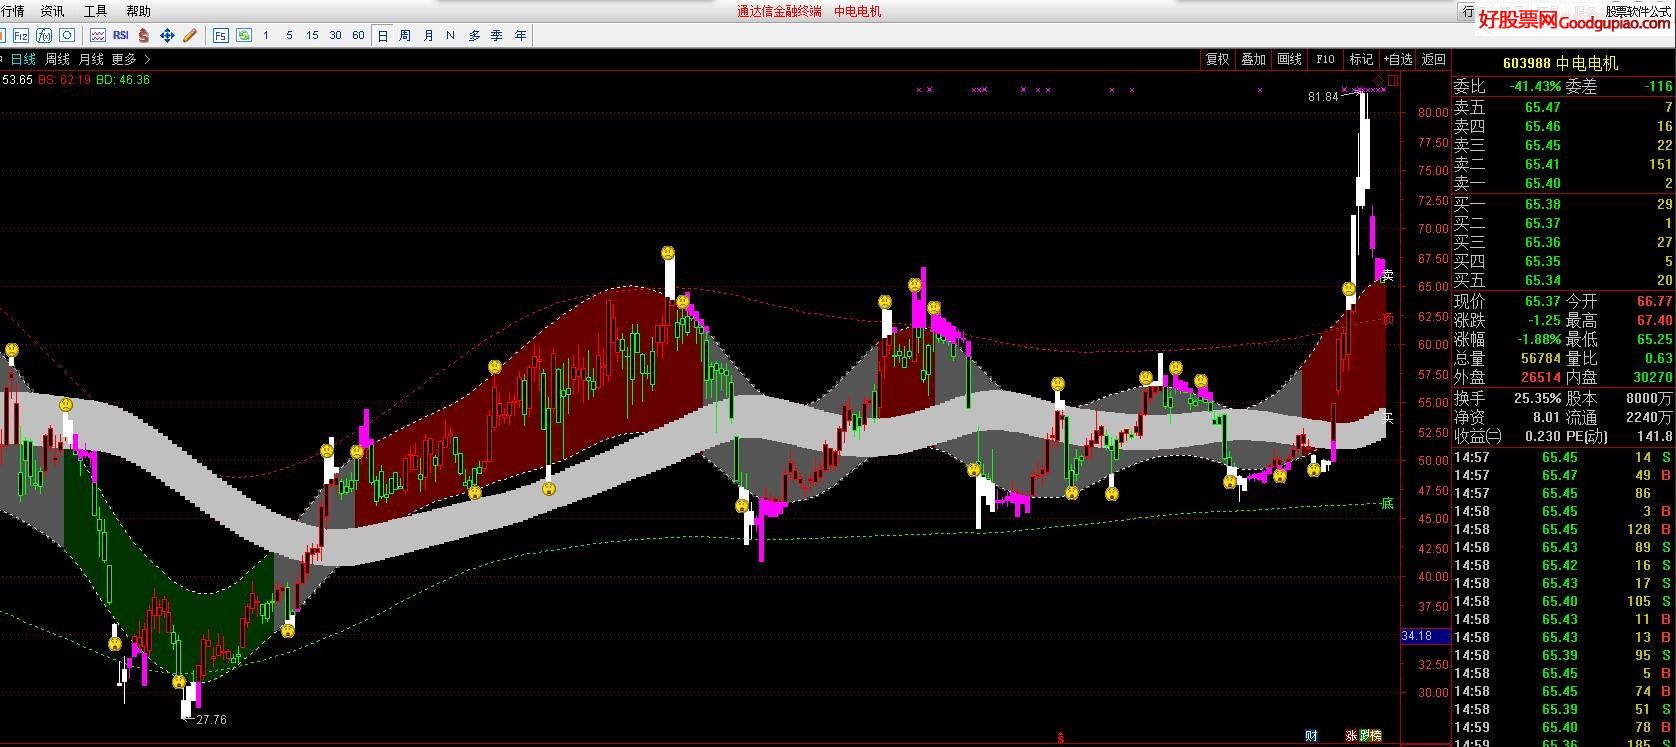Select the 日 daily period button
Image resolution: width=1676 pixels, height=747 pixels.
(382, 35)
